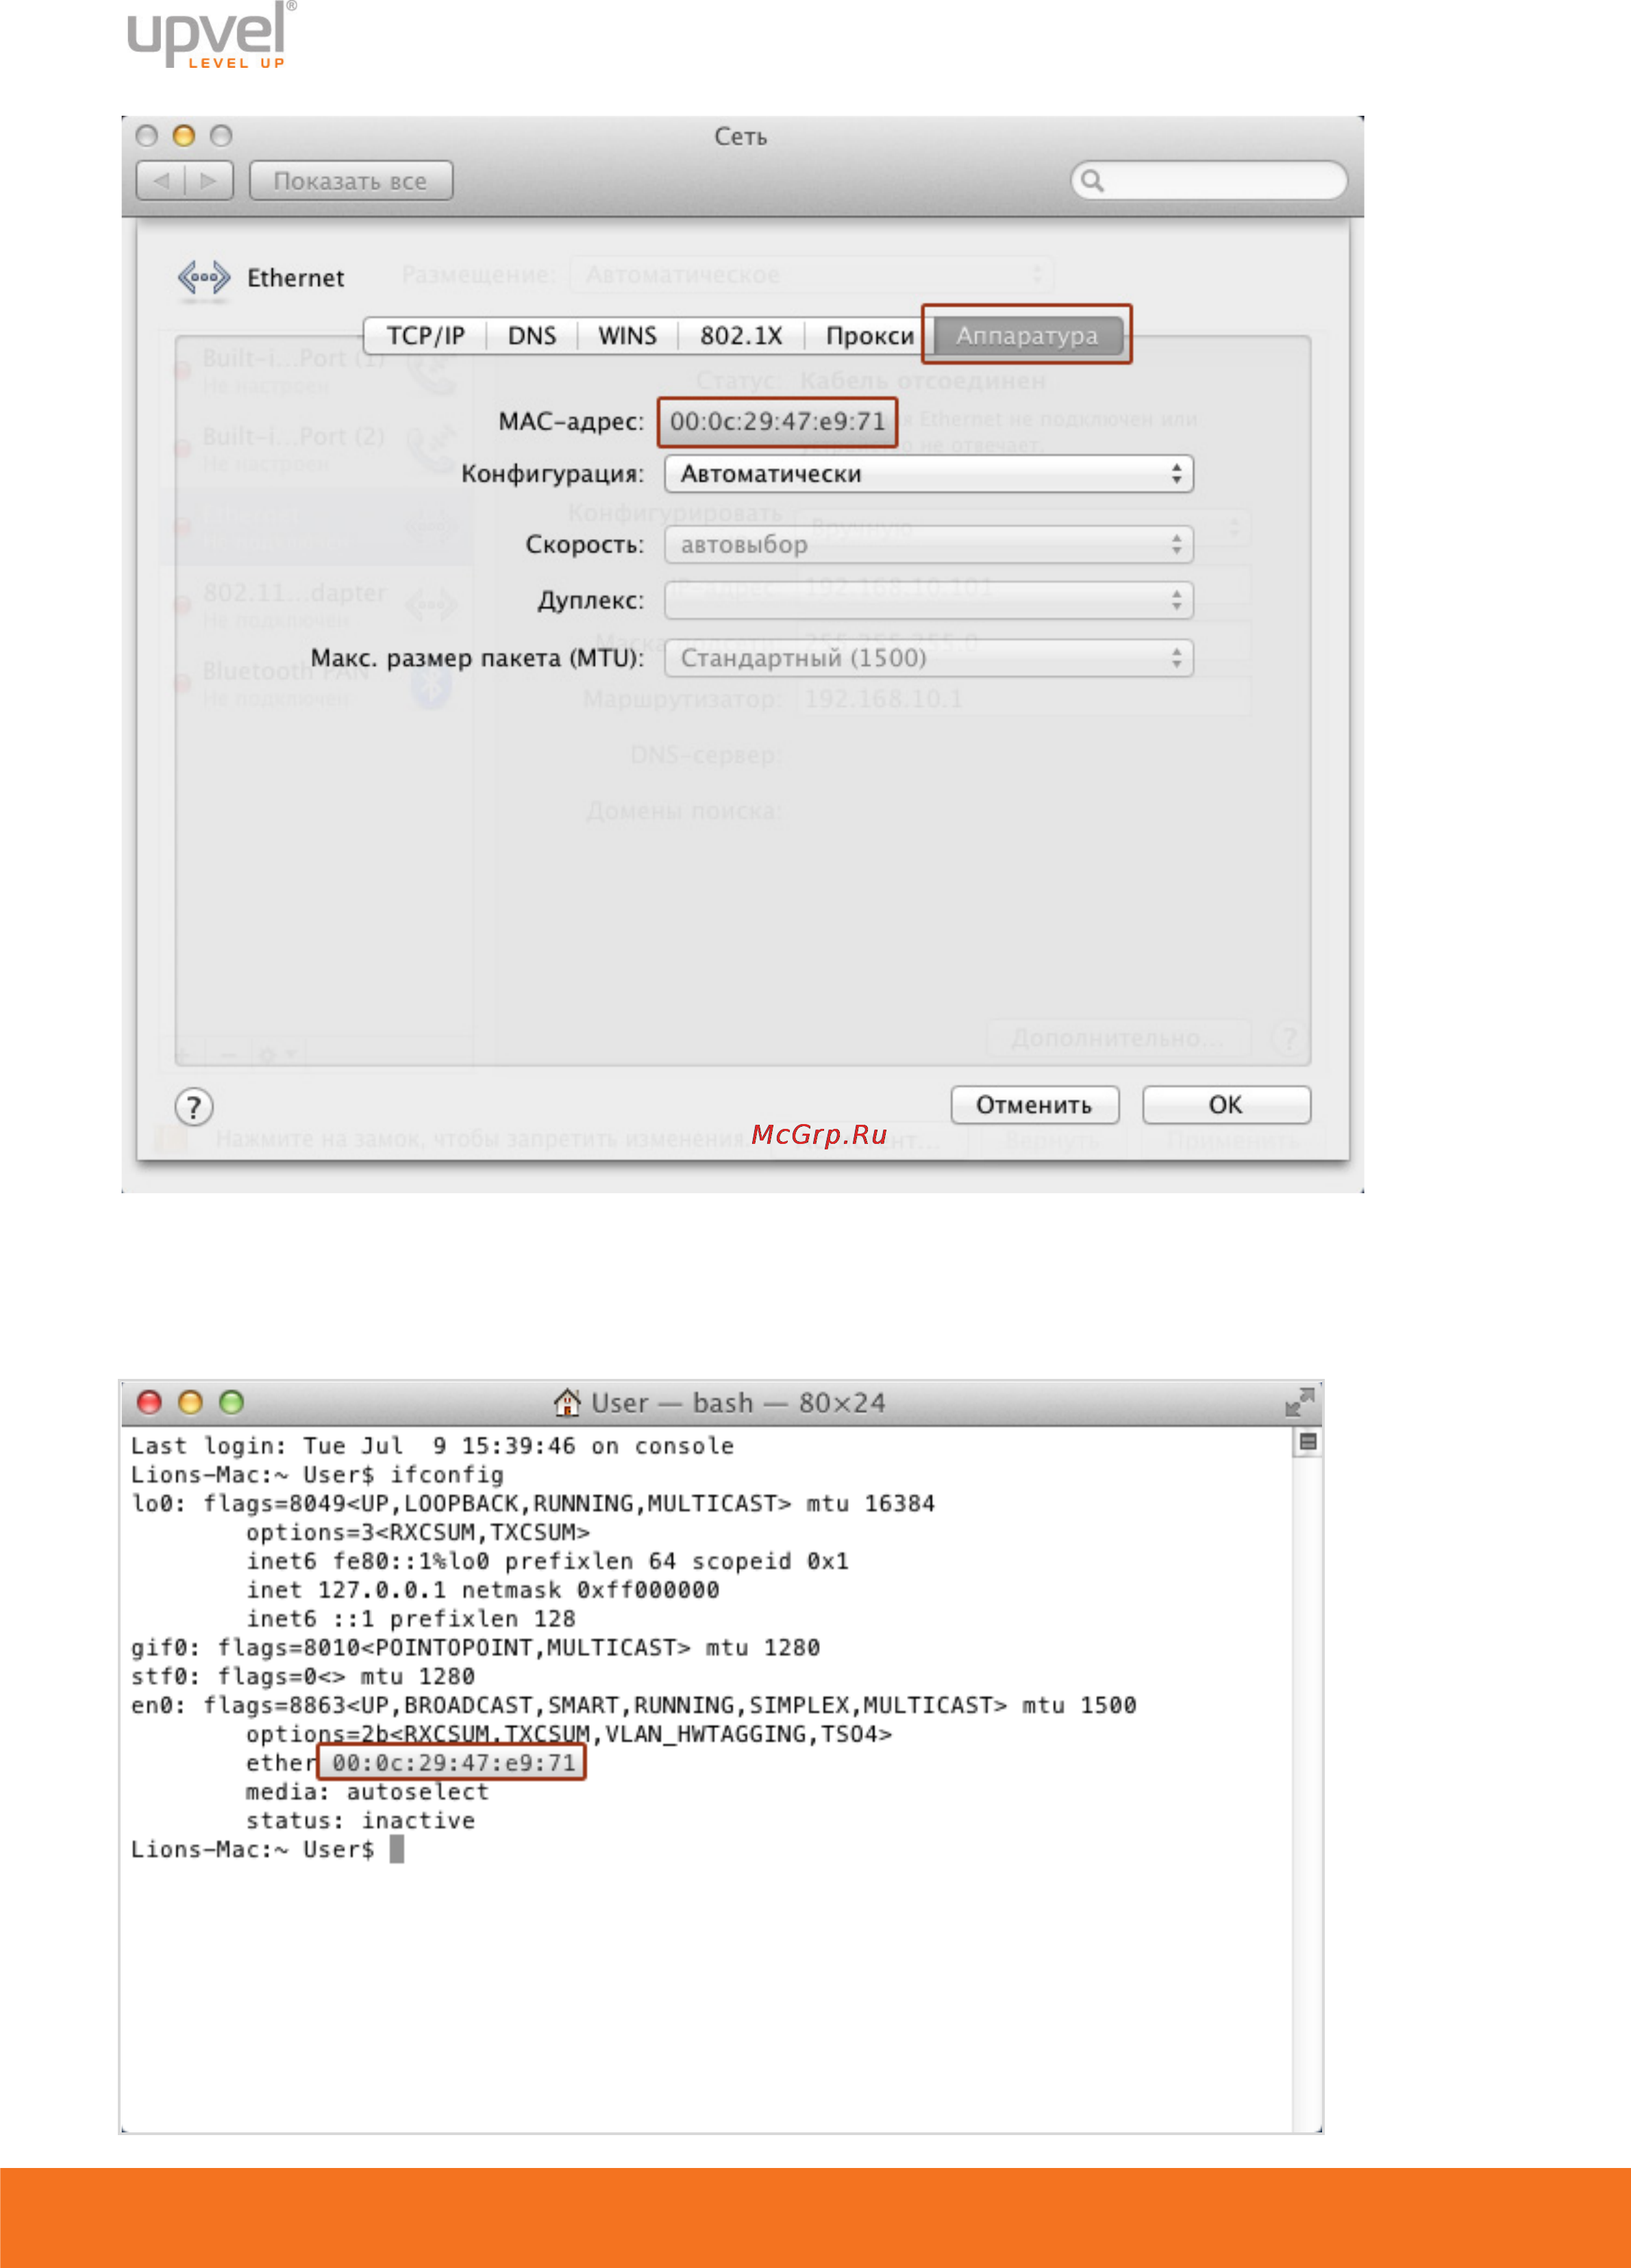Click the Показать все button
Viewport: 1631px width, 2268px height.
tap(351, 181)
